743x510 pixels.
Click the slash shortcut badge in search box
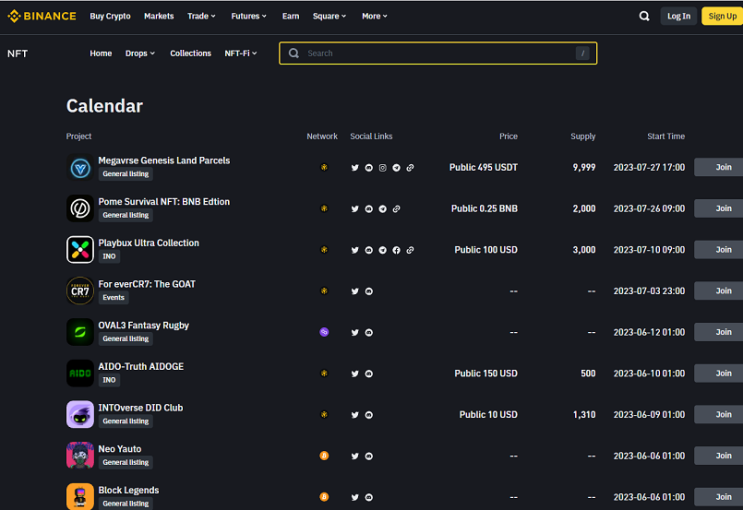[x=582, y=53]
